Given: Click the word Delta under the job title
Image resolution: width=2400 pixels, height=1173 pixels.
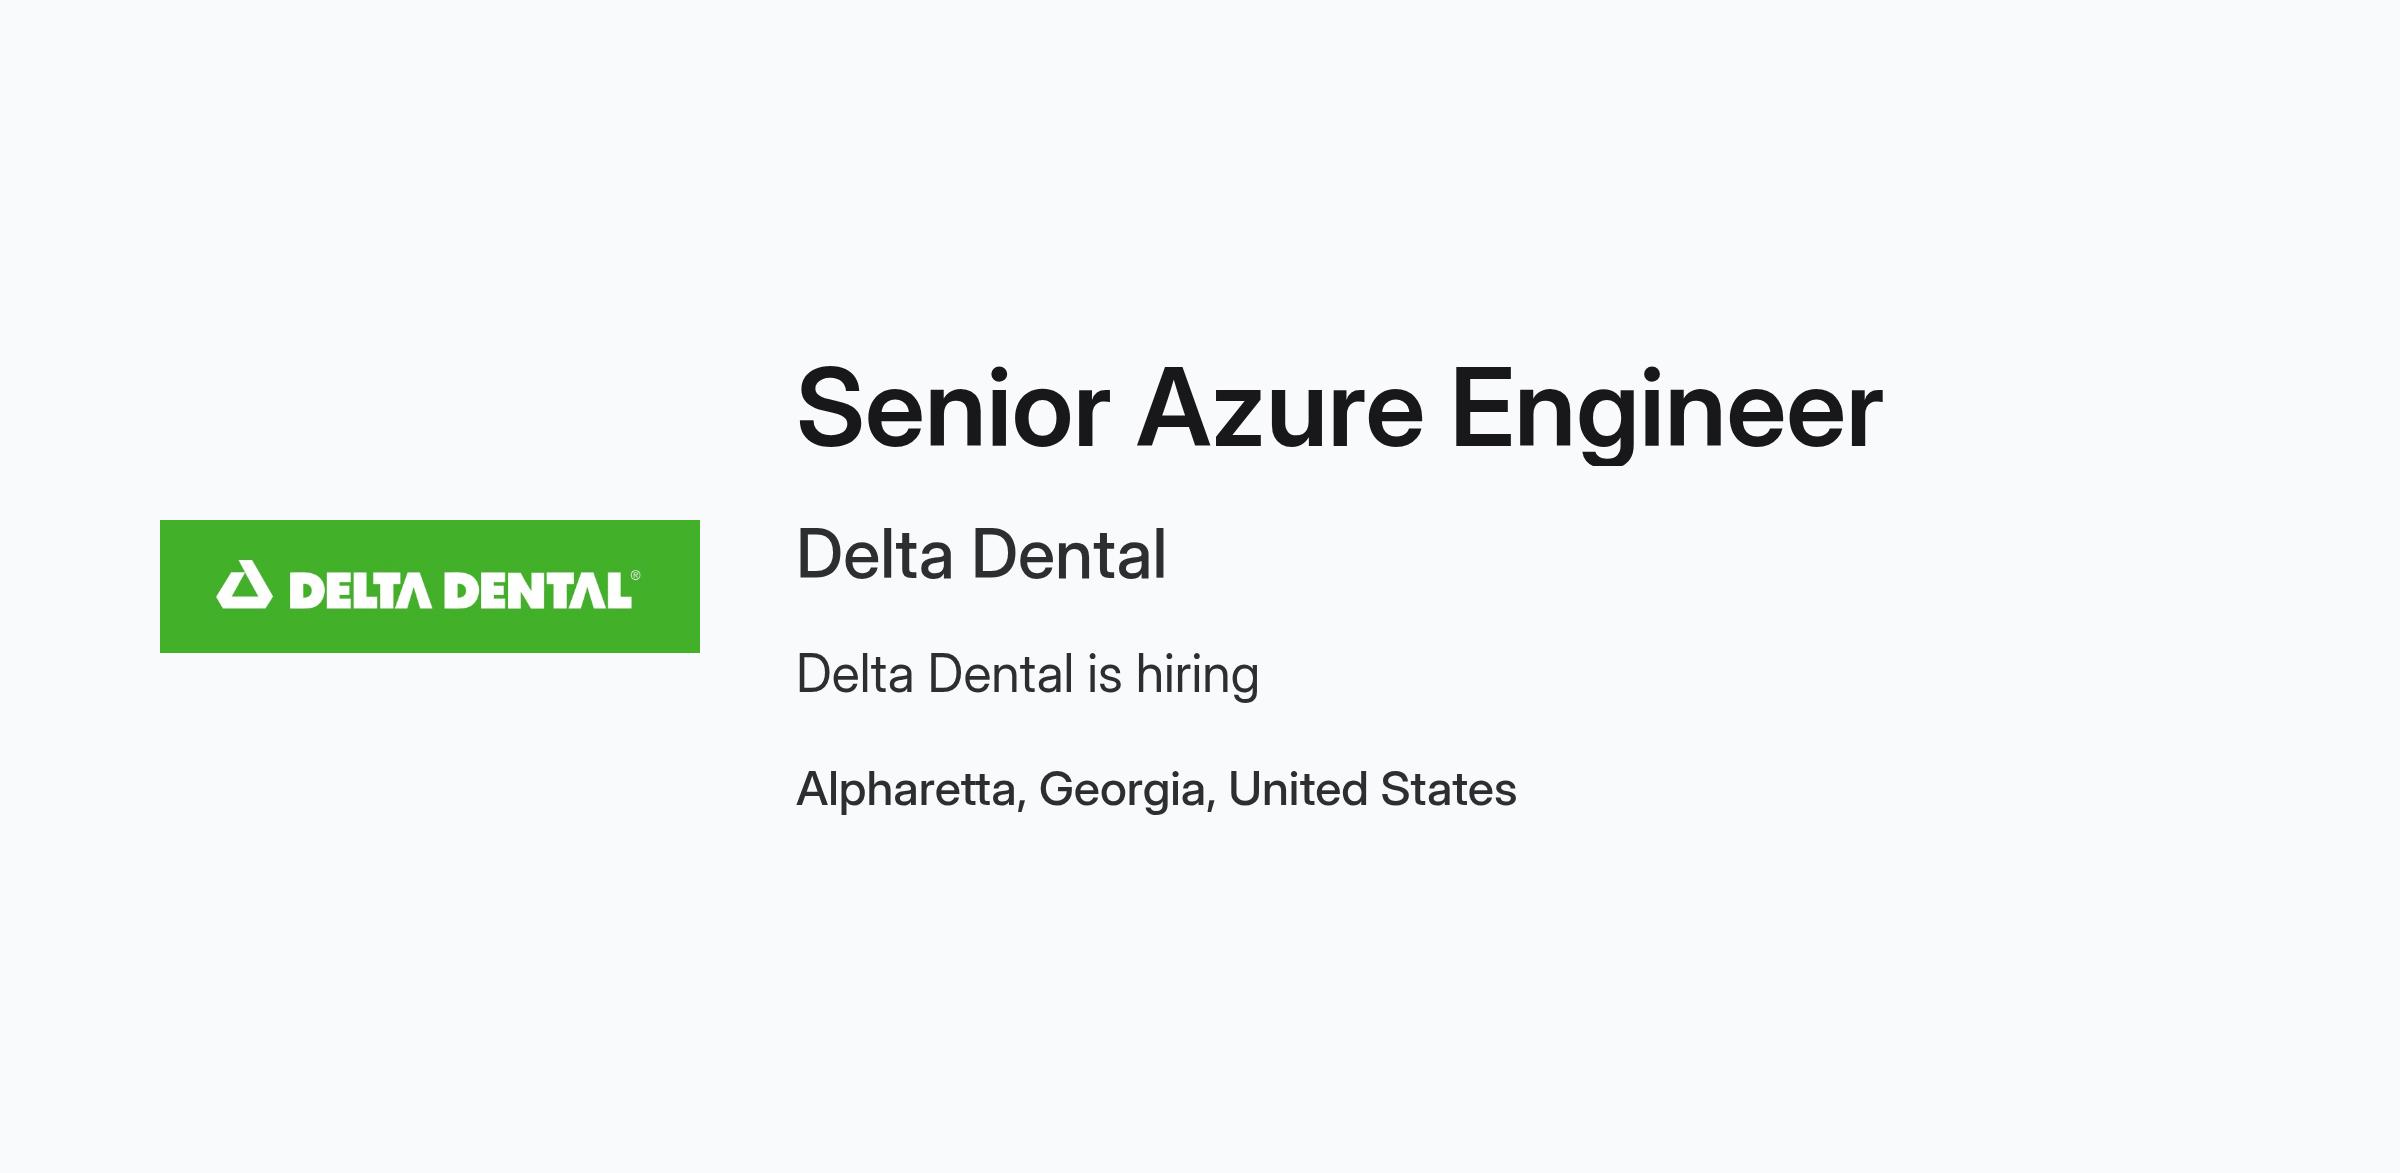Looking at the screenshot, I should (x=875, y=554).
